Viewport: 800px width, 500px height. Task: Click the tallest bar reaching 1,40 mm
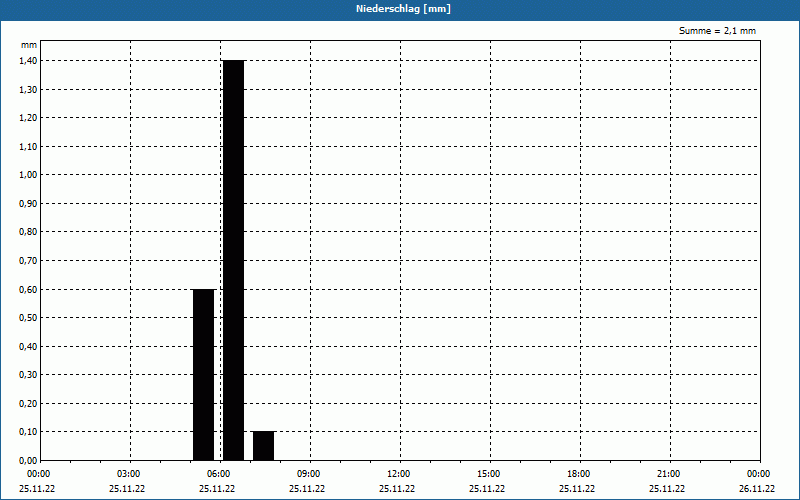(234, 260)
